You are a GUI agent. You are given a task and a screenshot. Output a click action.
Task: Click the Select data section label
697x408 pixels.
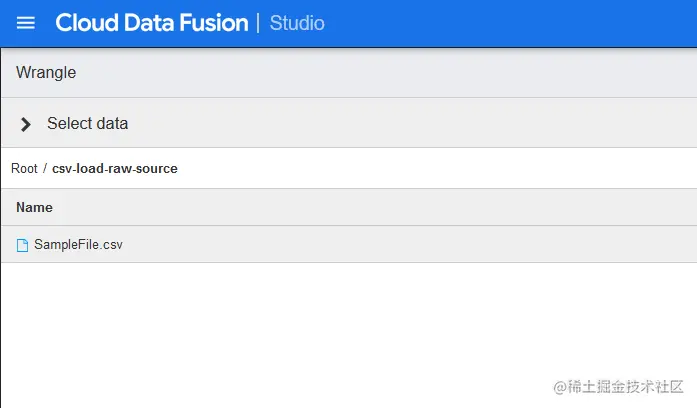click(x=88, y=124)
